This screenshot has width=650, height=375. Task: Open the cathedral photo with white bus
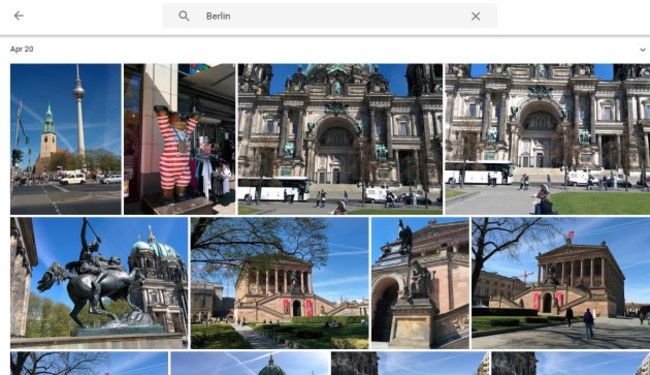coord(340,139)
